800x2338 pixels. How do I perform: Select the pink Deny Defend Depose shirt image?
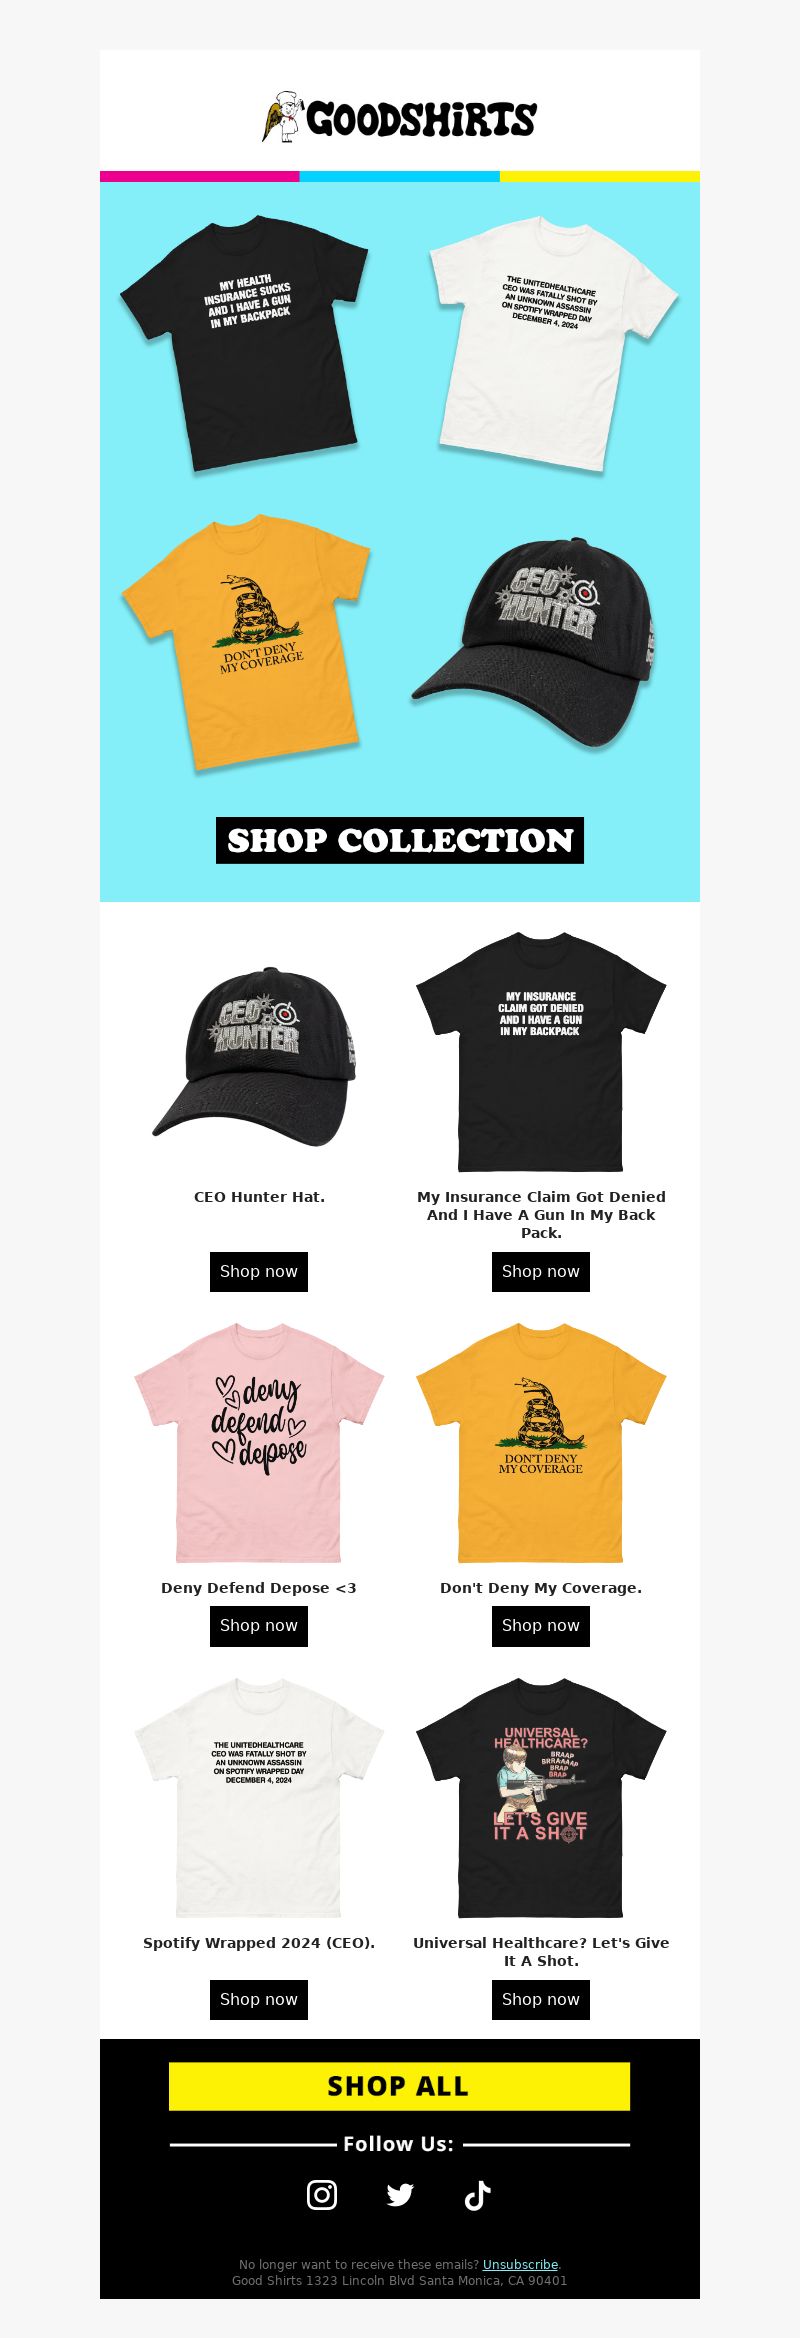click(x=259, y=1442)
